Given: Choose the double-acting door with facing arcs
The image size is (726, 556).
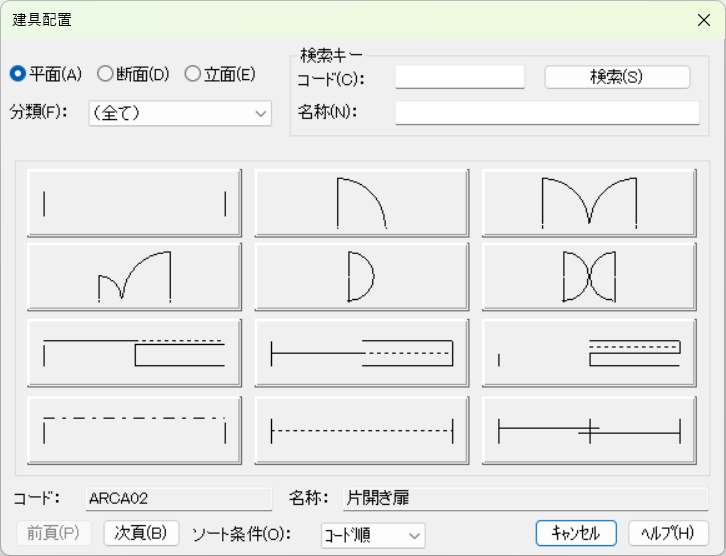Looking at the screenshot, I should point(589,278).
